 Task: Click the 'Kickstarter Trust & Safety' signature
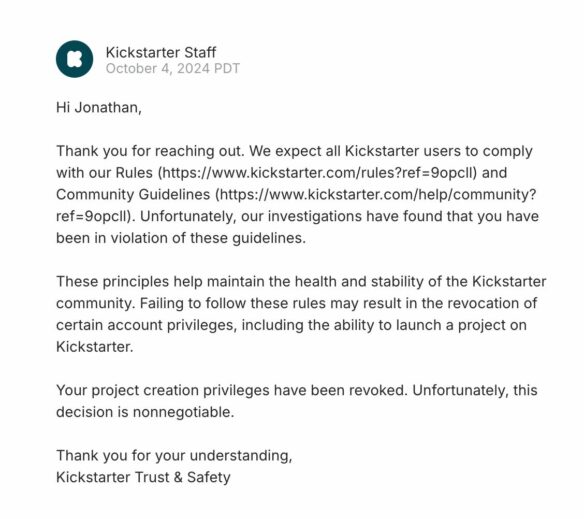point(143,477)
